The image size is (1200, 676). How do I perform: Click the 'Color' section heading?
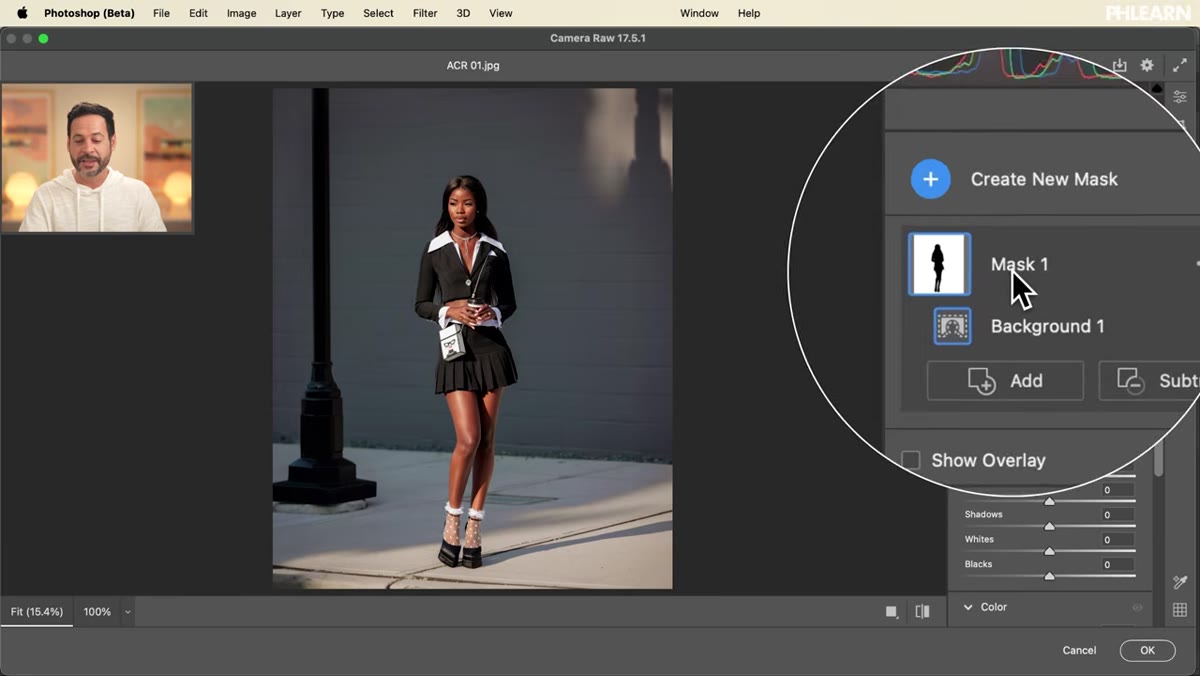click(x=993, y=607)
